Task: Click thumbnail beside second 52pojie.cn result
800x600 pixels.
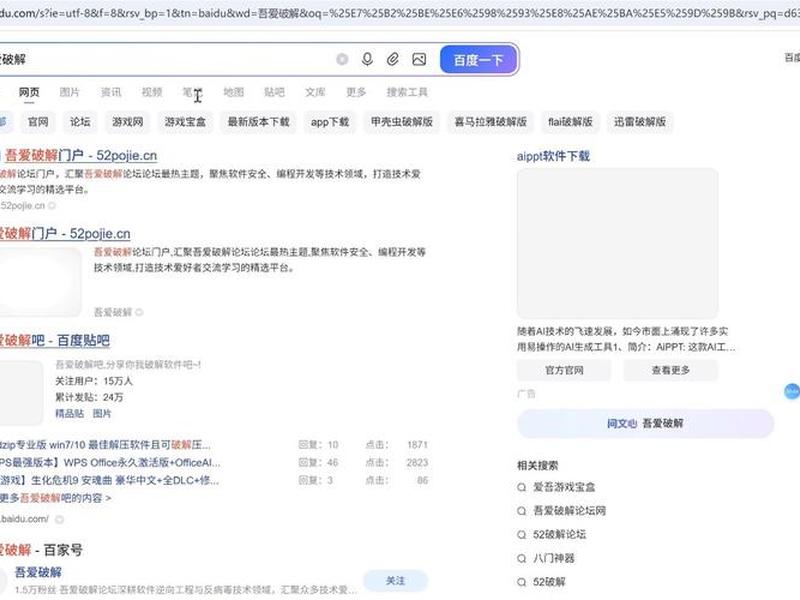Action: (40, 282)
